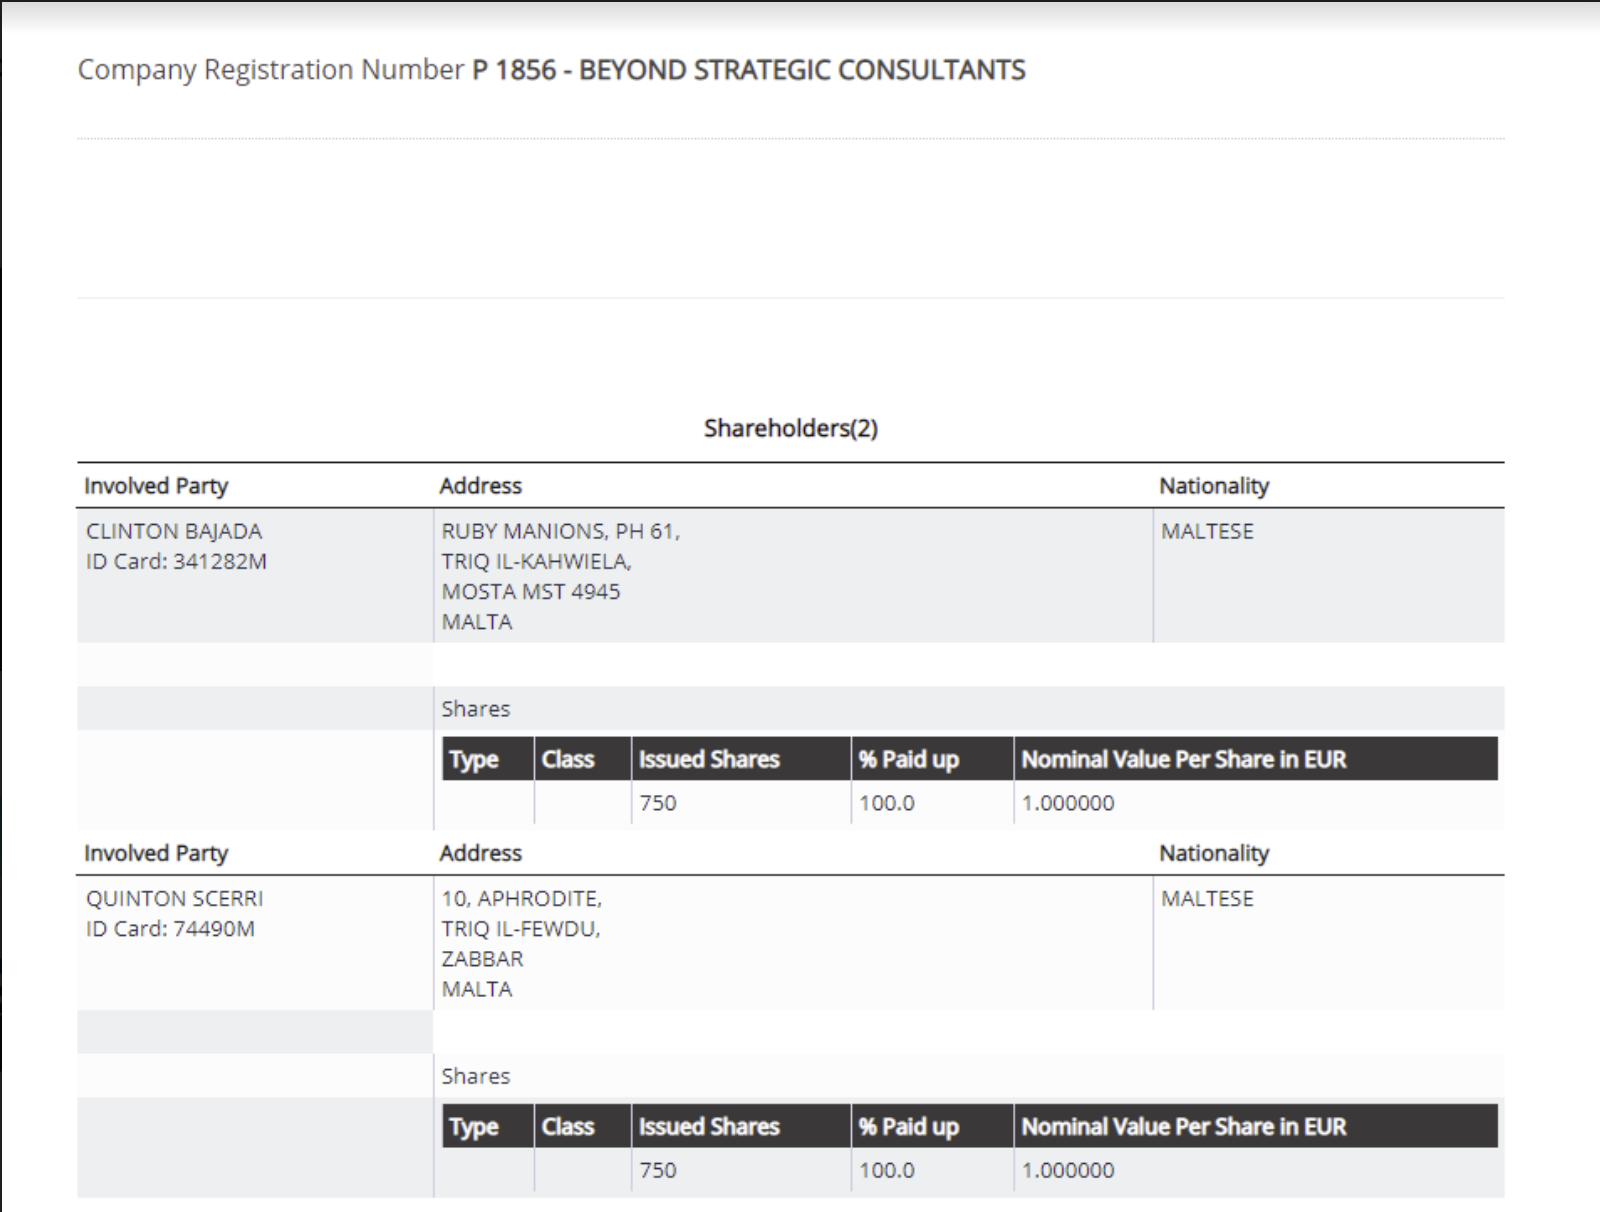Select the CLINTON BAJADA shareholder name

[x=174, y=531]
